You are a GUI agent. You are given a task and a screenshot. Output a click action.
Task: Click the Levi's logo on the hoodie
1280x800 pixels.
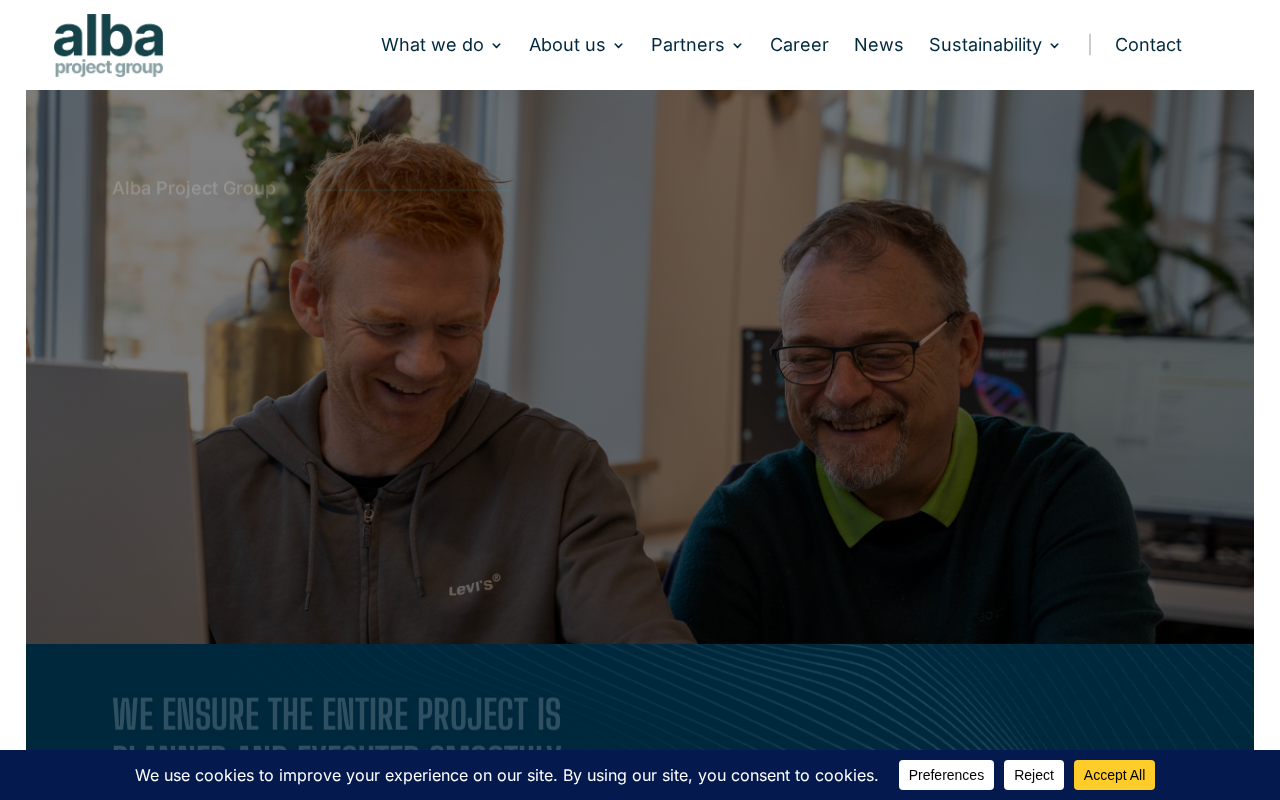tap(474, 585)
